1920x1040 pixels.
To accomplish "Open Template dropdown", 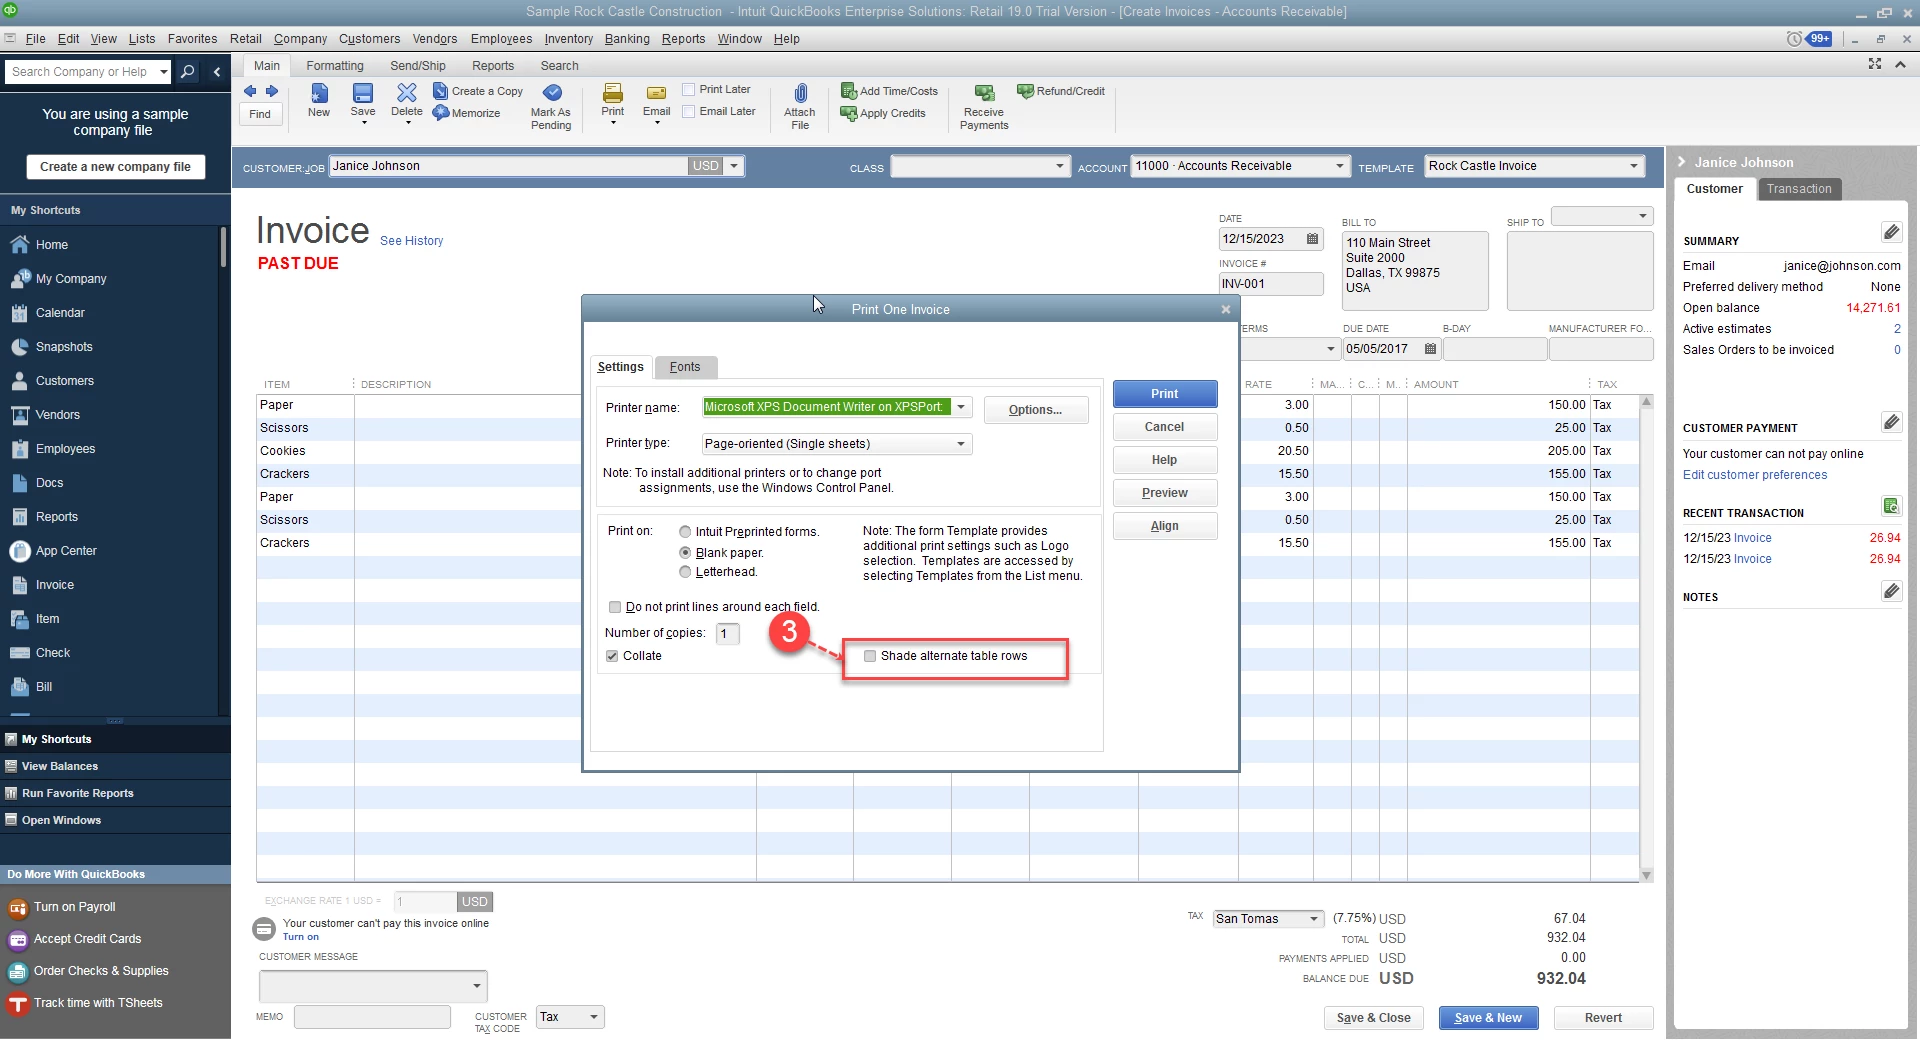I will (x=1634, y=167).
